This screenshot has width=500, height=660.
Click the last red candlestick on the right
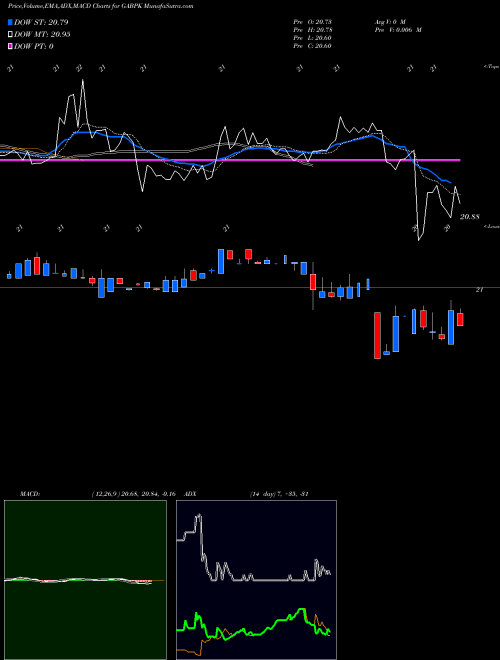point(460,319)
